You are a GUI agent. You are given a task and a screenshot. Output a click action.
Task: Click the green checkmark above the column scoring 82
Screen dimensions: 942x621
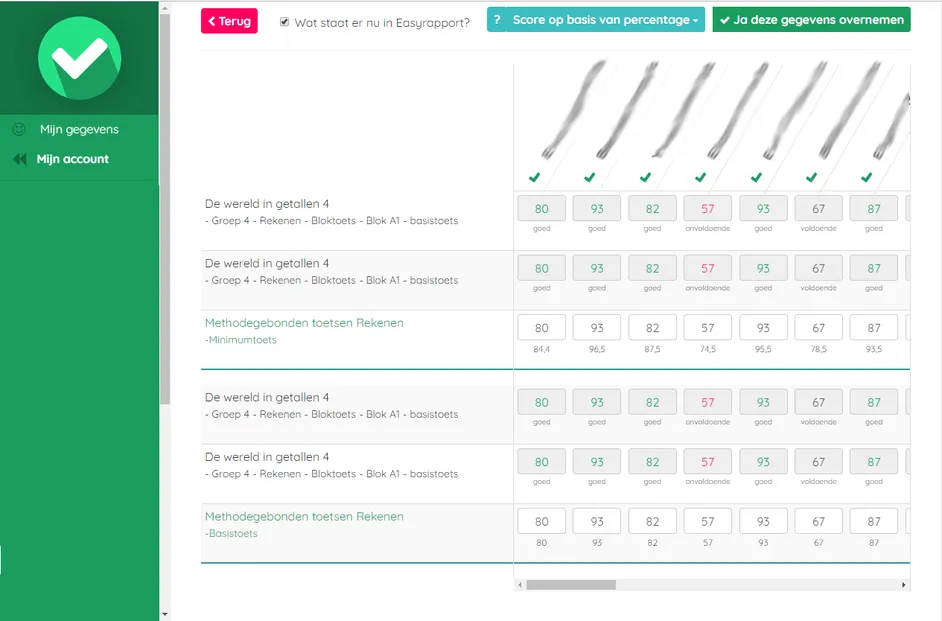(x=645, y=177)
